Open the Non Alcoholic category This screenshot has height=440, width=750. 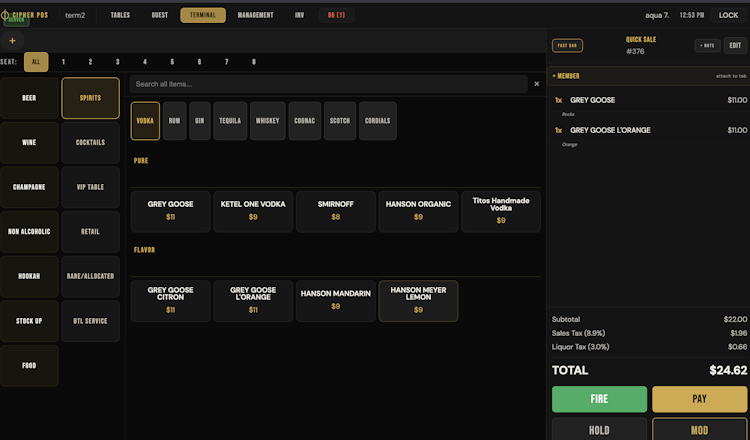[x=29, y=231]
